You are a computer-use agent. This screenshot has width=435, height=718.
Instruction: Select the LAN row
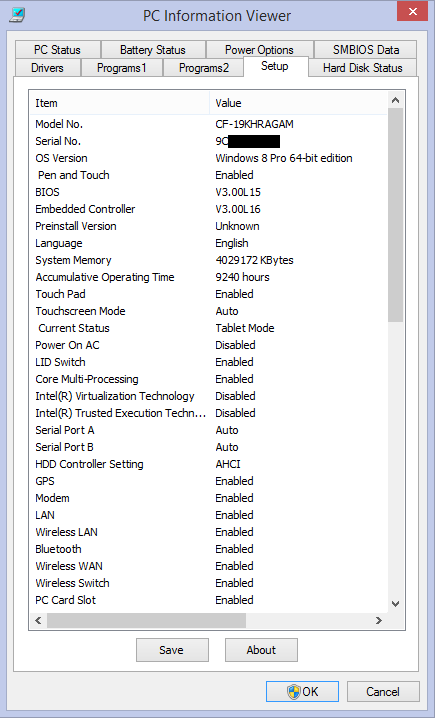point(208,515)
